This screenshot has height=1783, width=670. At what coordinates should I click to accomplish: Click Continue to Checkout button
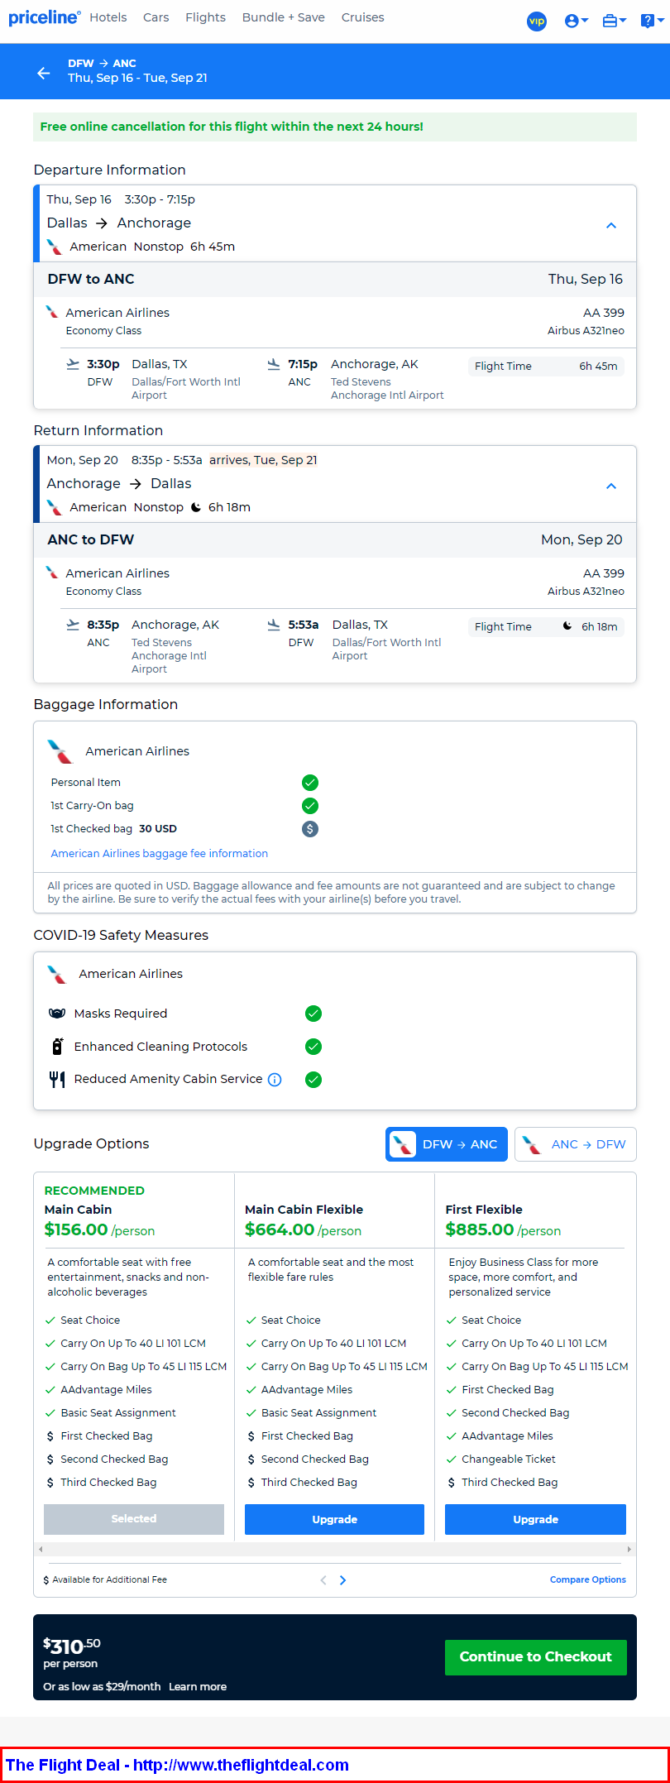535,1657
